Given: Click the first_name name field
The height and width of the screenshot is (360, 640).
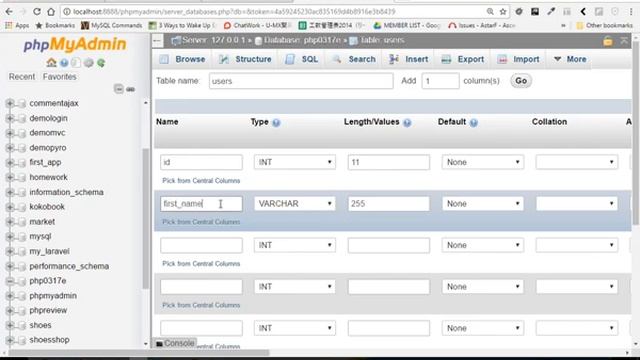Looking at the screenshot, I should click(201, 204).
